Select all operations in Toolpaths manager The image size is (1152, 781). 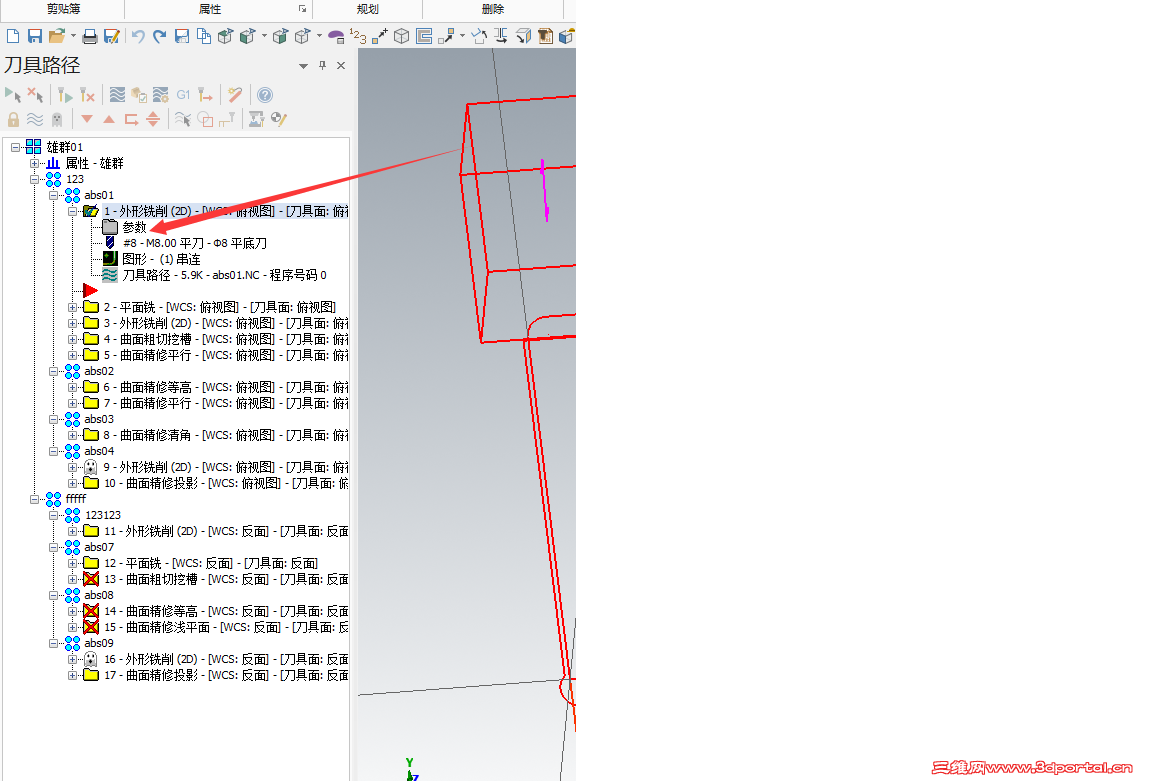[13, 95]
